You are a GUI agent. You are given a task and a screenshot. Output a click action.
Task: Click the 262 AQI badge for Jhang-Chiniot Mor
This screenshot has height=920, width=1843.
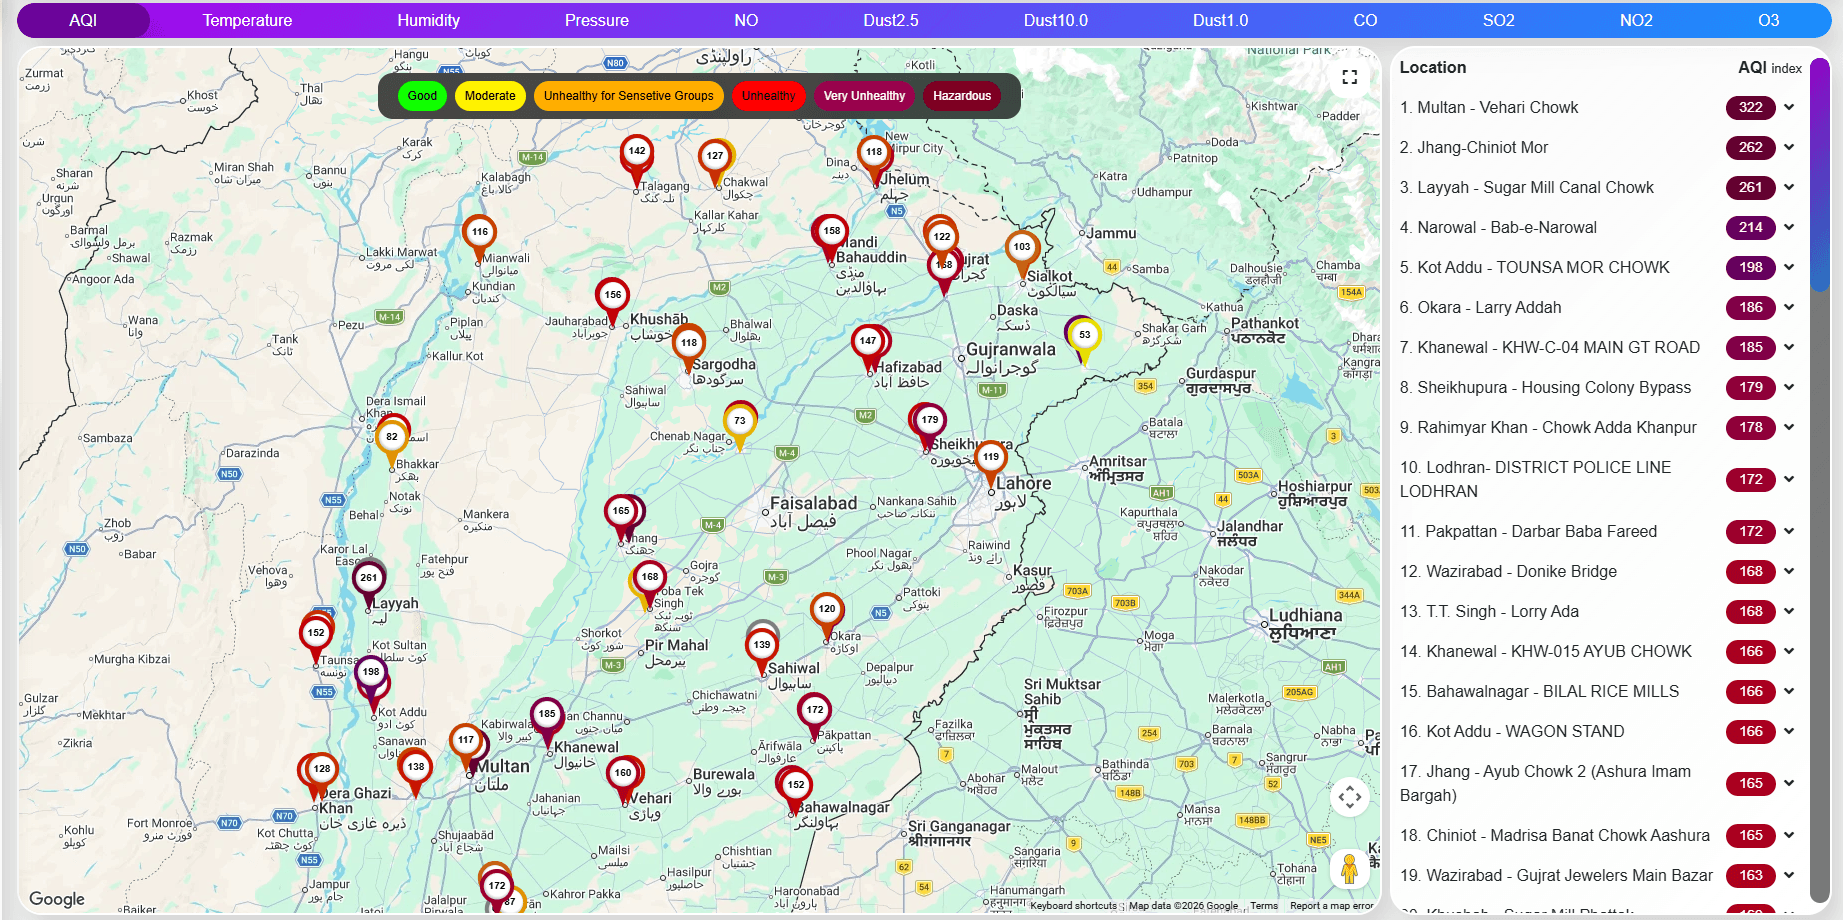coord(1750,147)
